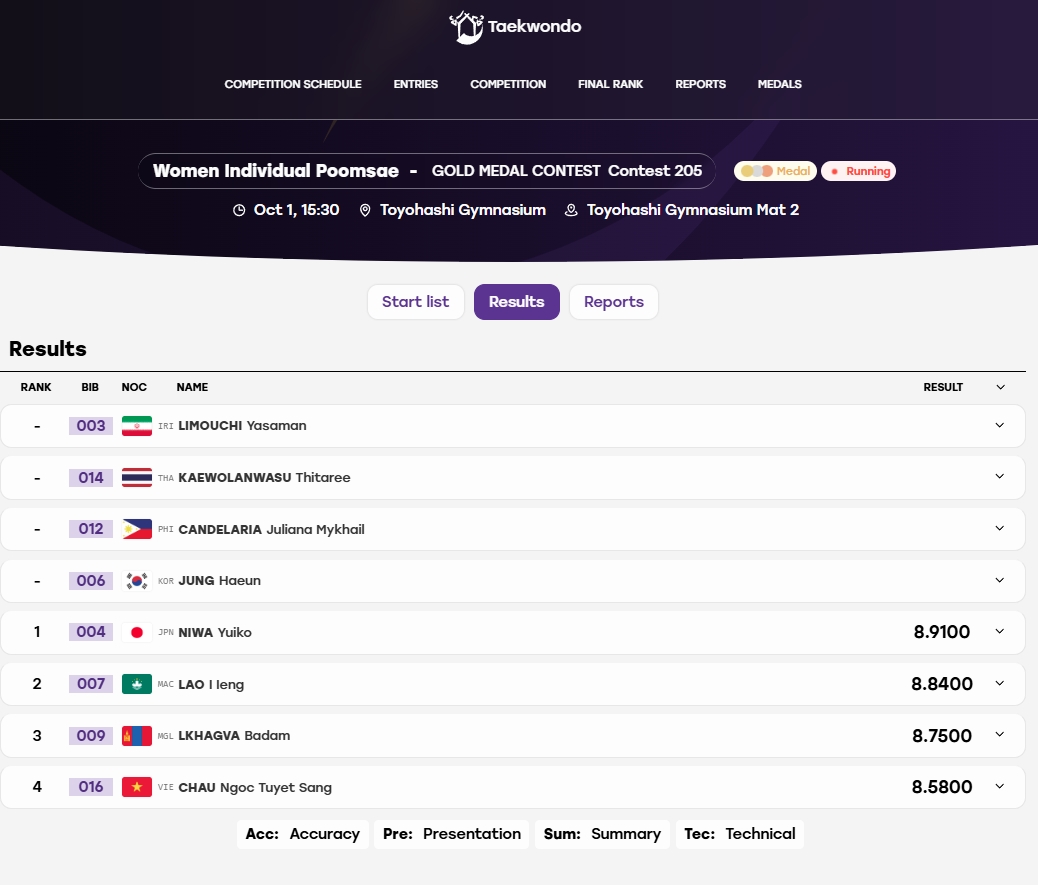Toggle the chevron beside the RESULT column header
Viewport: 1038px width, 885px height.
click(x=1000, y=387)
